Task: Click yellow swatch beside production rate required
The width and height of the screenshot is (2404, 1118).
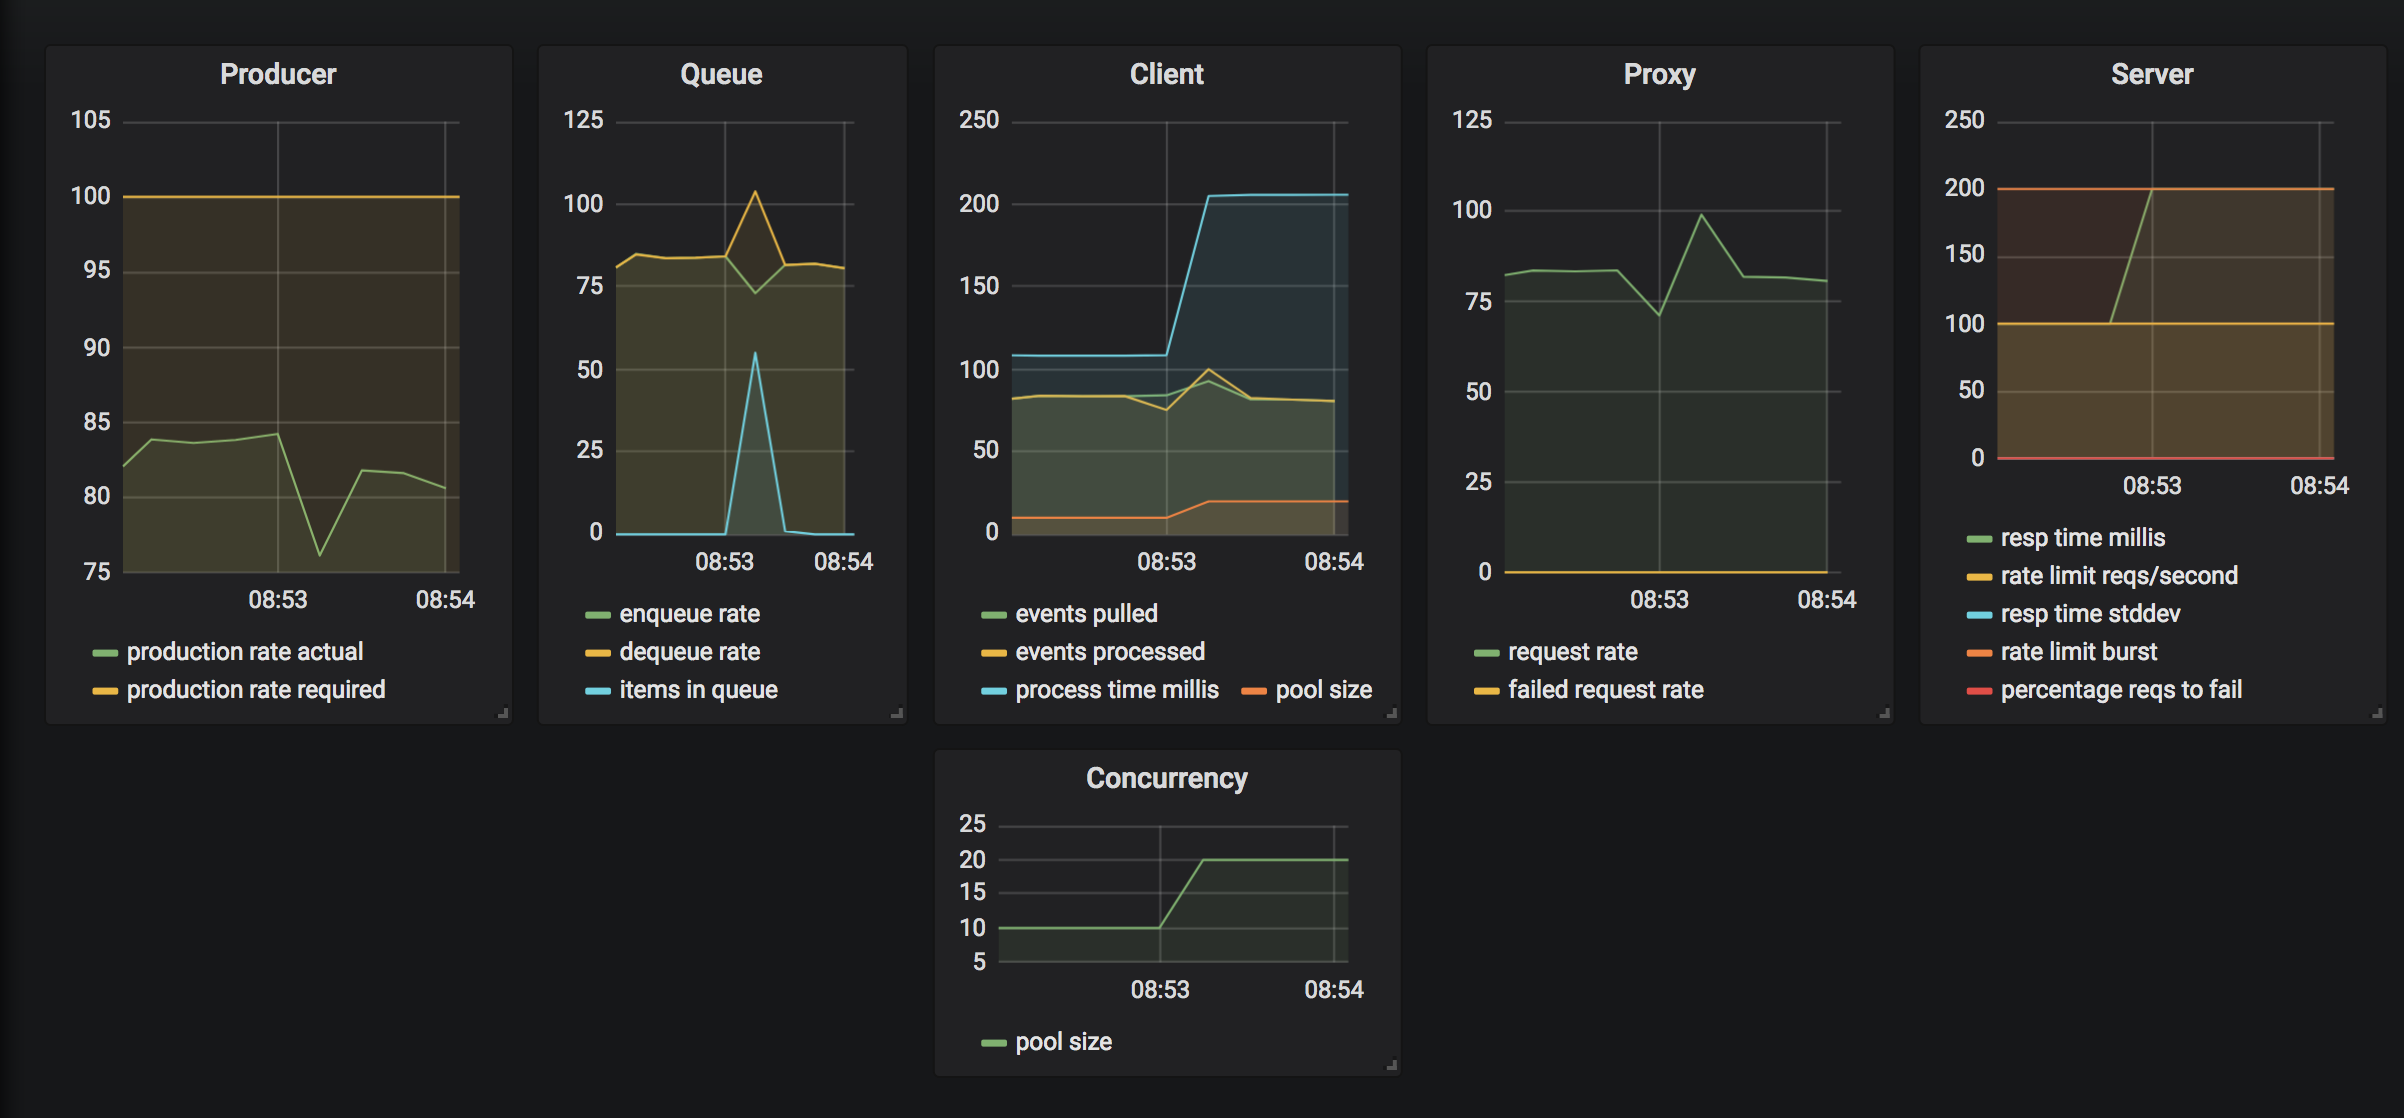Action: (105, 691)
